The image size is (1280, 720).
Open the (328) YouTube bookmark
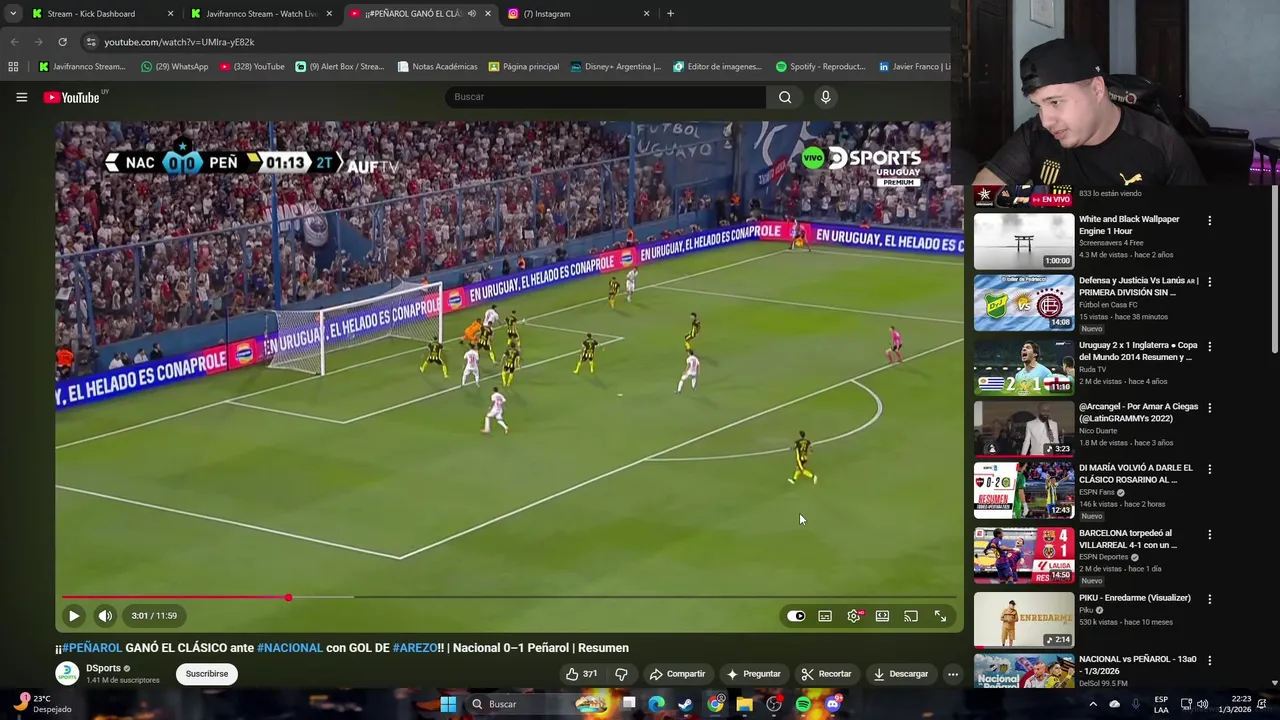(252, 67)
